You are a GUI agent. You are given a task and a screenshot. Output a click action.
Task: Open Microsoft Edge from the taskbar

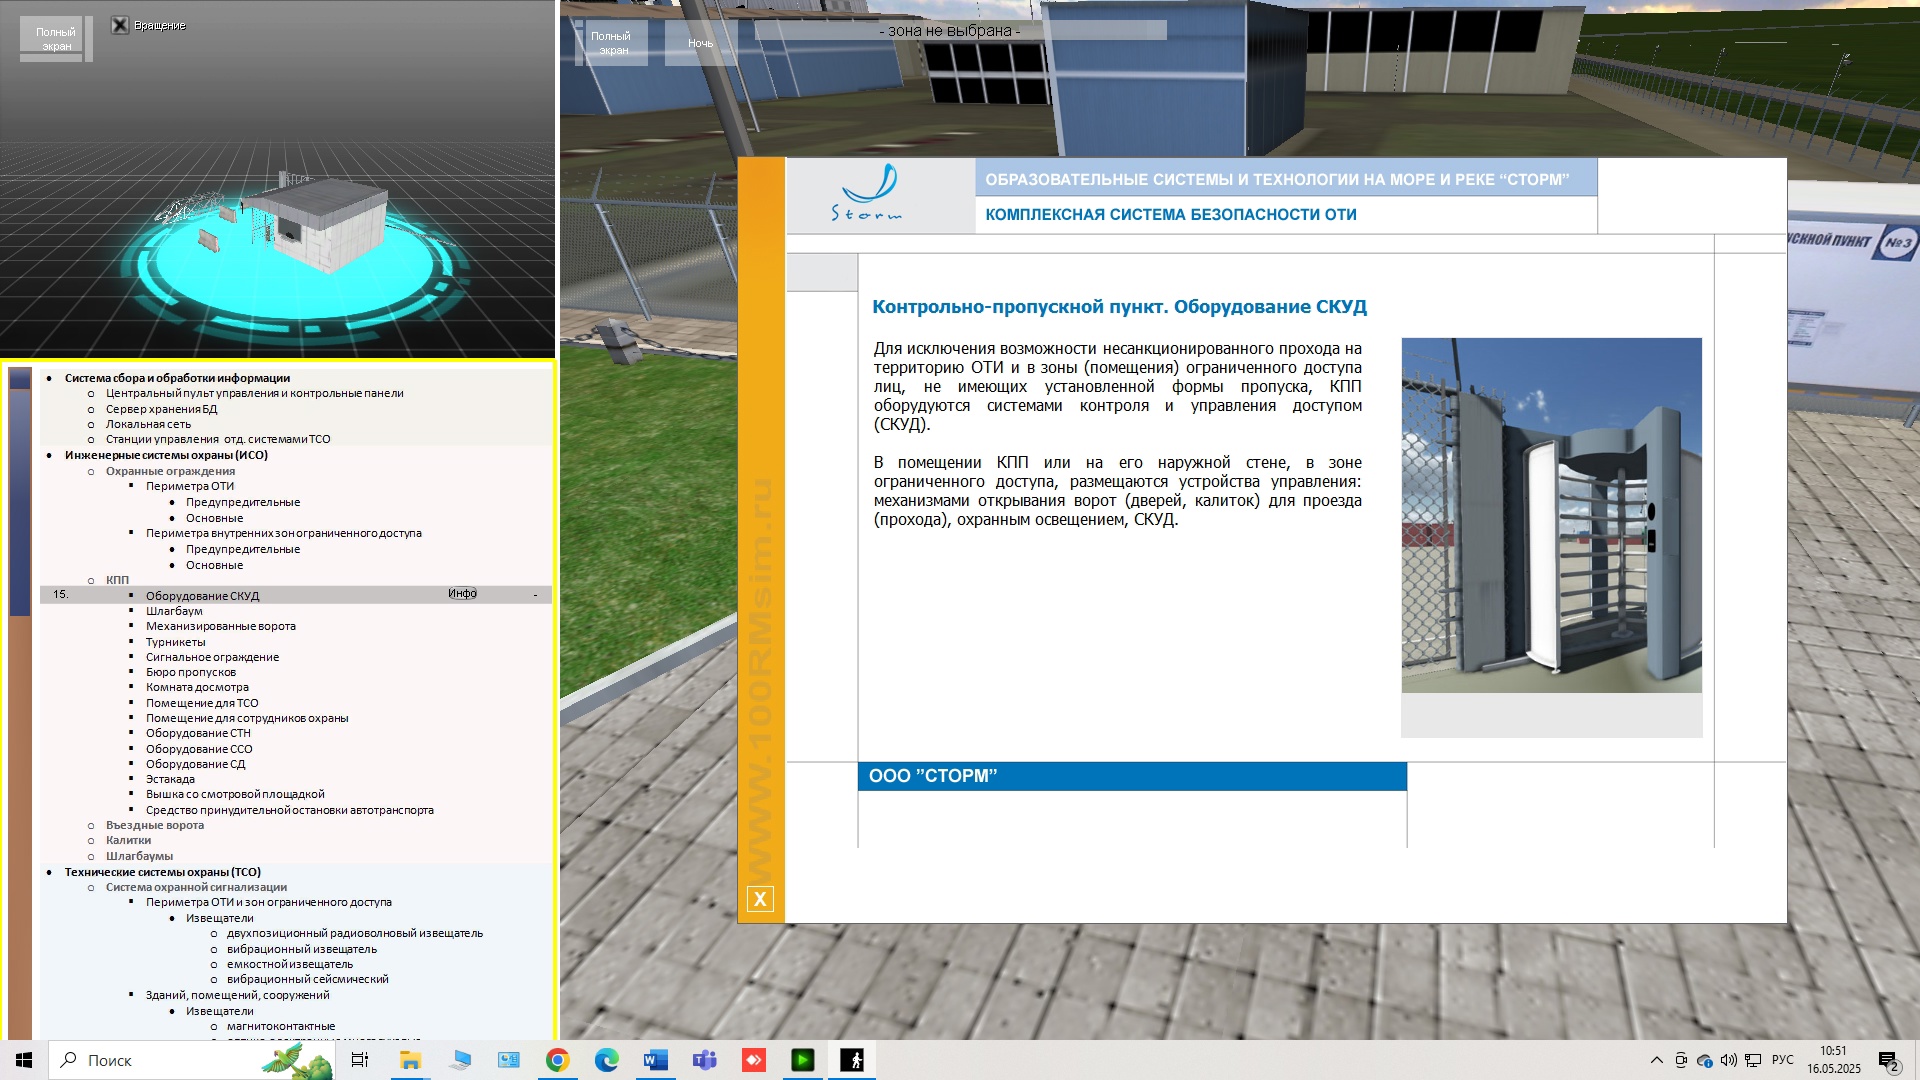click(607, 1060)
